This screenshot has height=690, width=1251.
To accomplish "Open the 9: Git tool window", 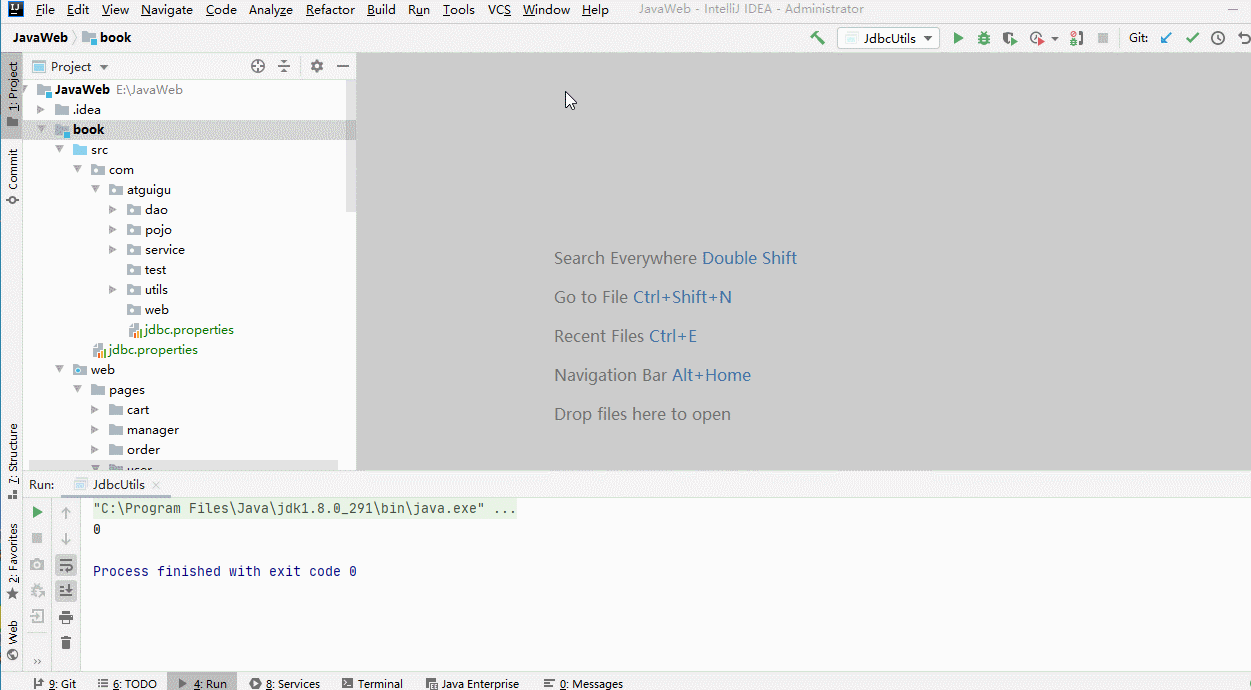I will (55, 683).
